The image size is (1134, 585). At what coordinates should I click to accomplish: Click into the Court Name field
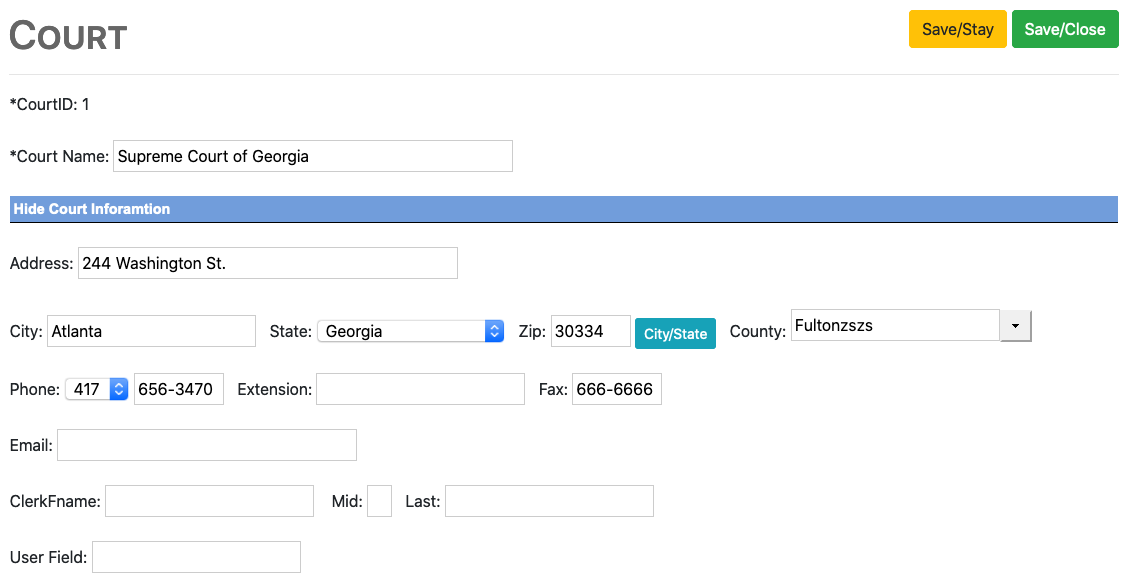tap(312, 156)
